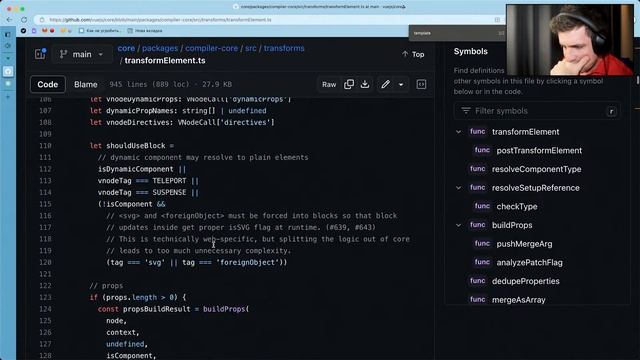Image resolution: width=640 pixels, height=360 pixels.
Task: Open the file tree side panel icon
Action: [x=40, y=54]
